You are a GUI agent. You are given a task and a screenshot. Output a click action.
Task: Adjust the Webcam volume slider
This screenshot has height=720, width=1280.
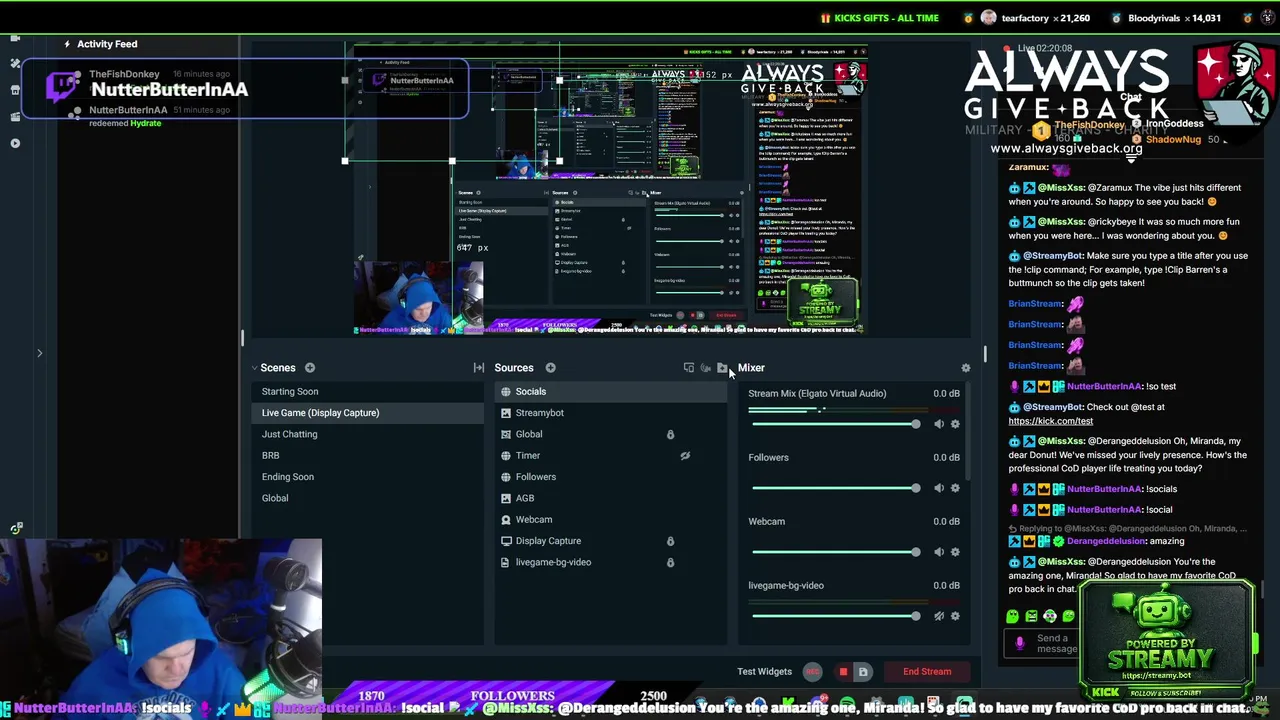[x=835, y=552]
